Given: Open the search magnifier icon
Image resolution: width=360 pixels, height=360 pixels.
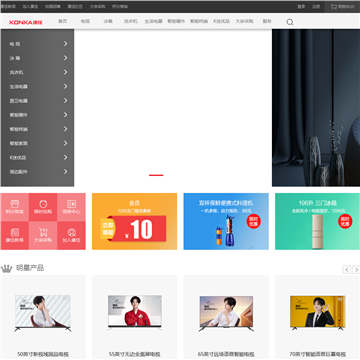Looking at the screenshot, I should 290,22.
